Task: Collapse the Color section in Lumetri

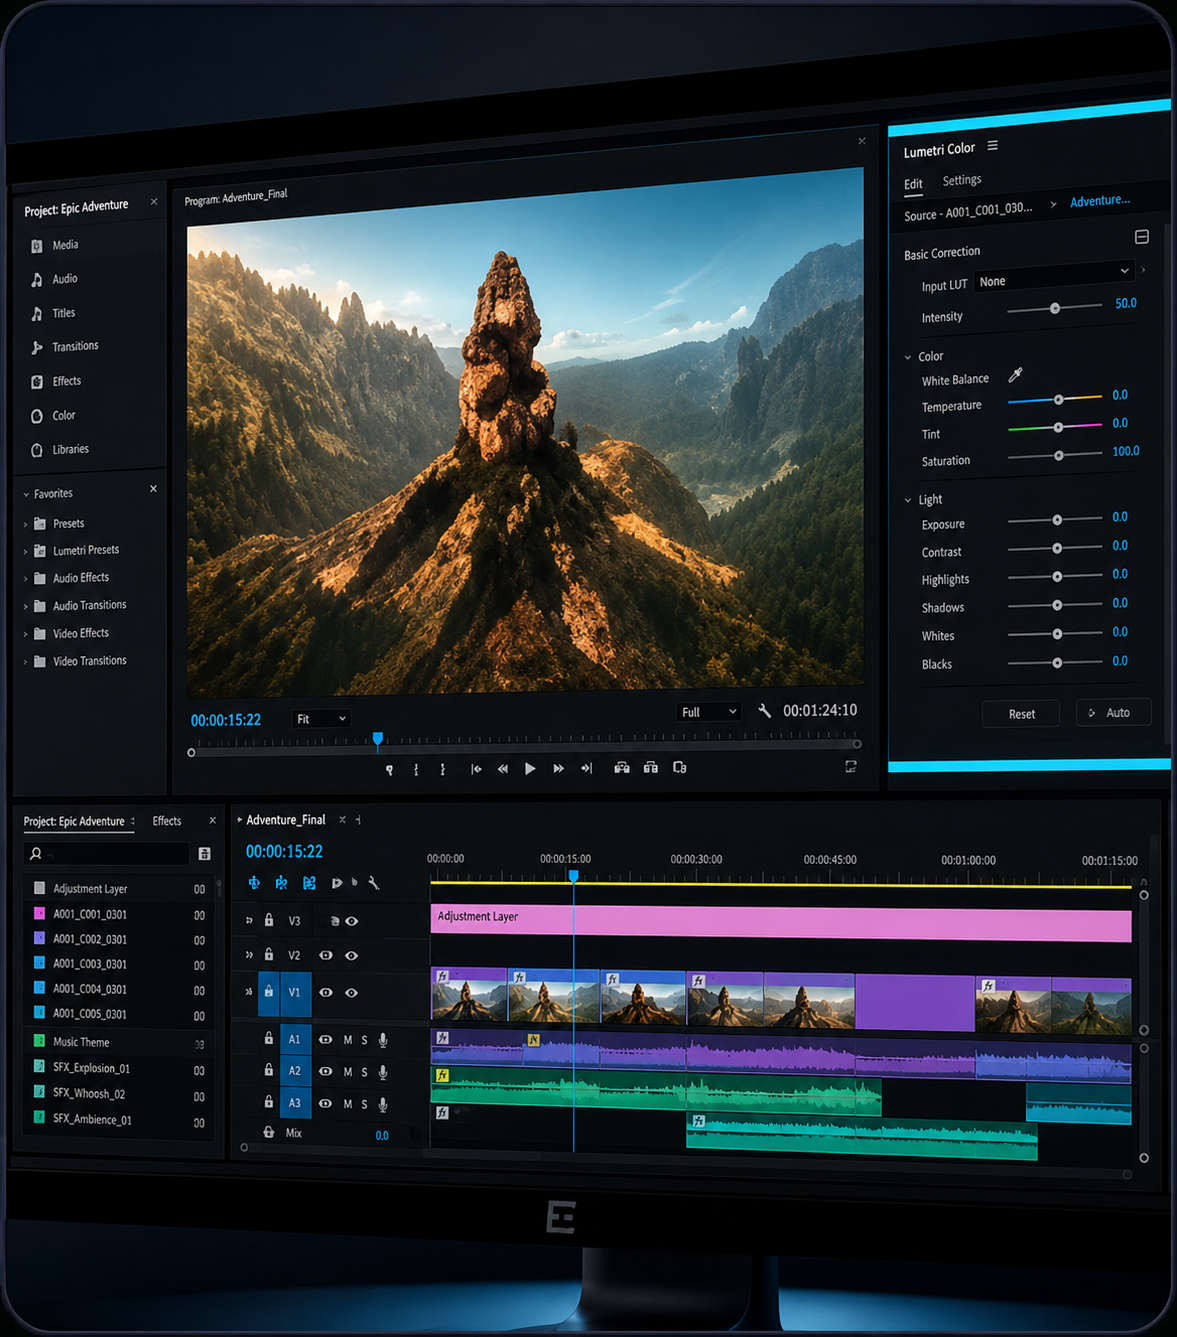Action: (908, 357)
